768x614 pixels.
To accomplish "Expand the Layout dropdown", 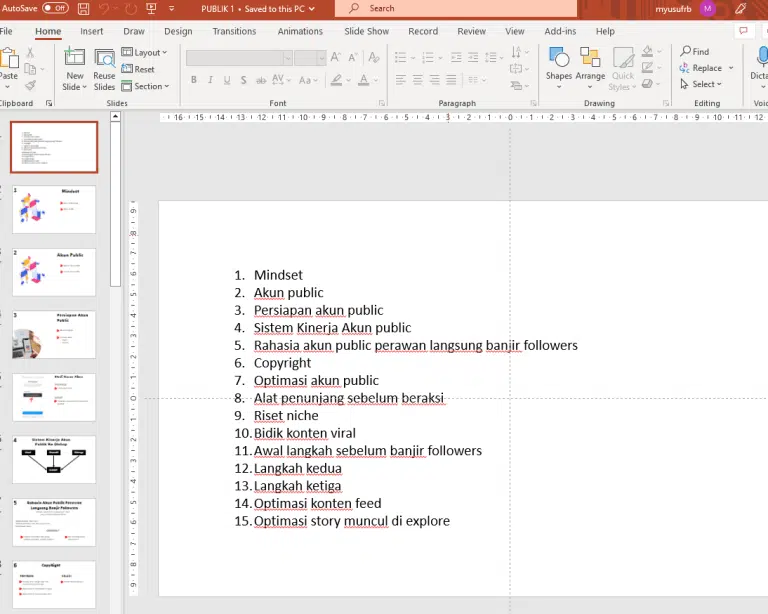I will [146, 53].
